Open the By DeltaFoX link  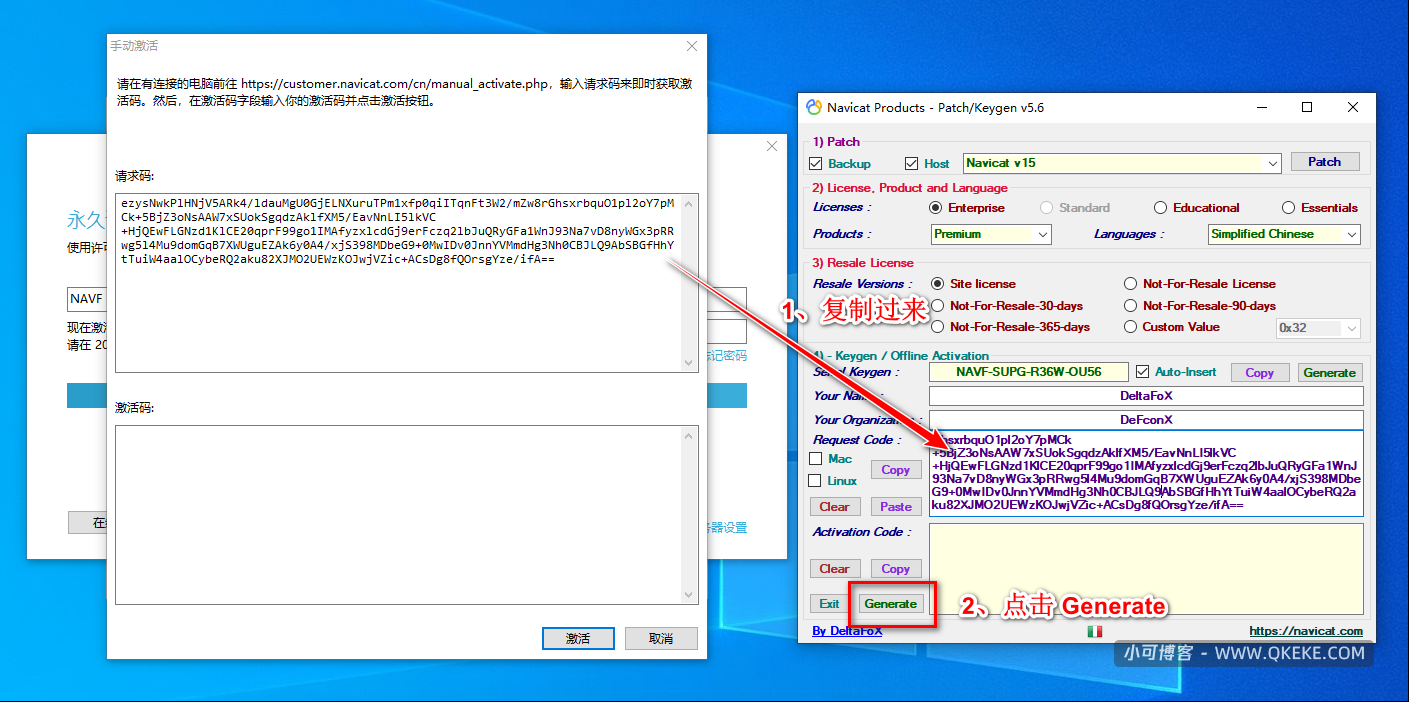click(x=846, y=631)
